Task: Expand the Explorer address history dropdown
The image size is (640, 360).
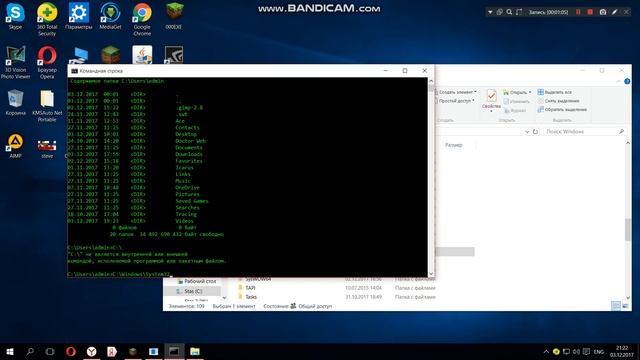Action: [527, 132]
